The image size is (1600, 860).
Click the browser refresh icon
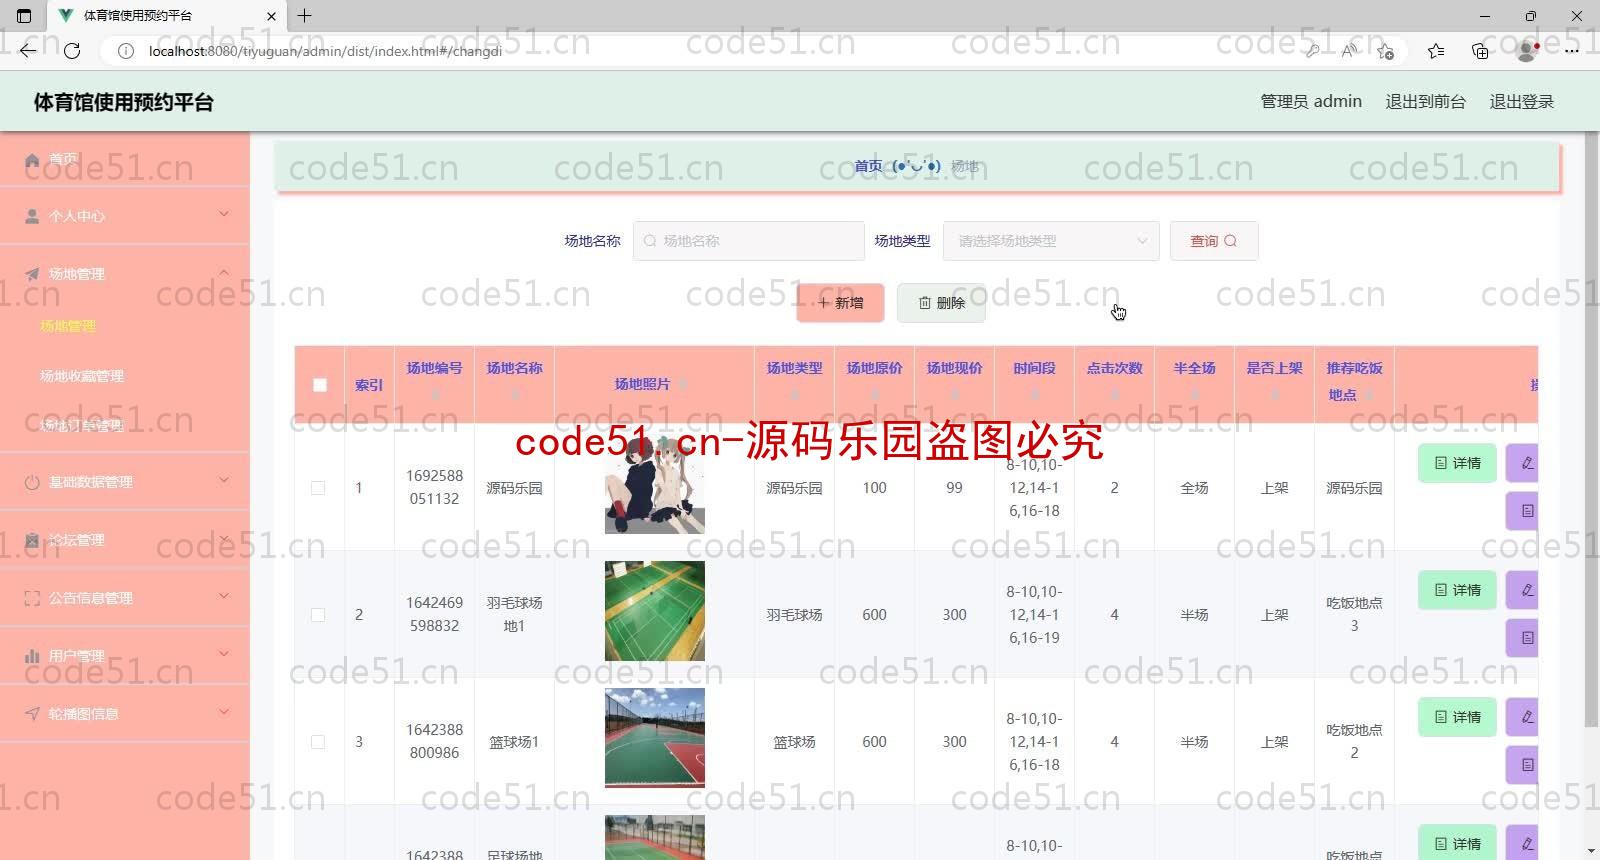[x=72, y=51]
